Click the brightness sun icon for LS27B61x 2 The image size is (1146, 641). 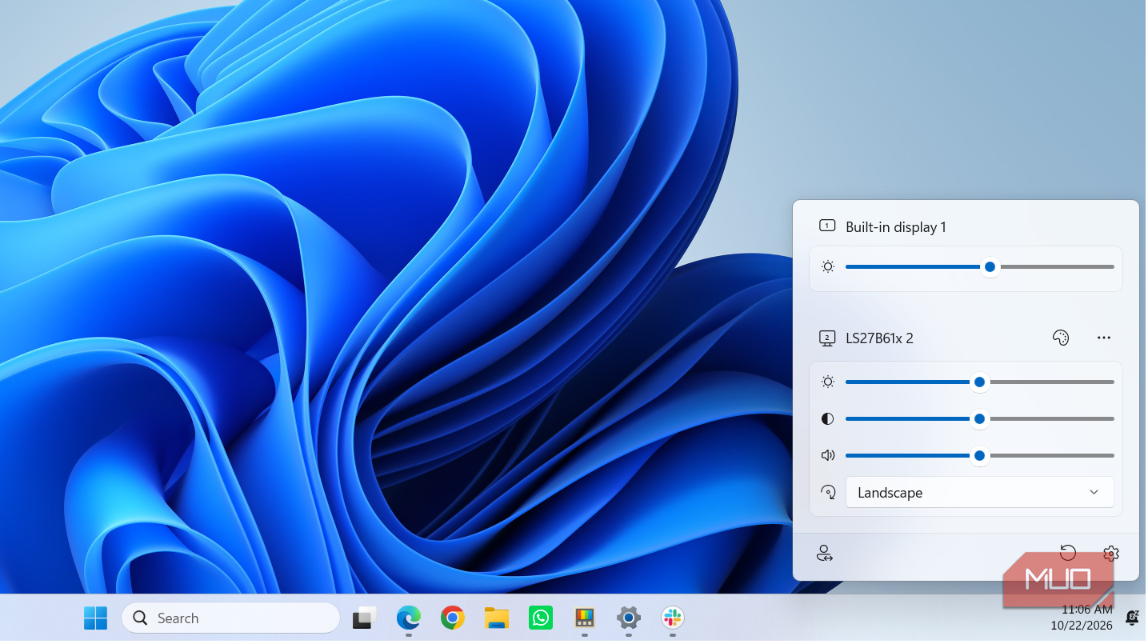[x=827, y=382]
